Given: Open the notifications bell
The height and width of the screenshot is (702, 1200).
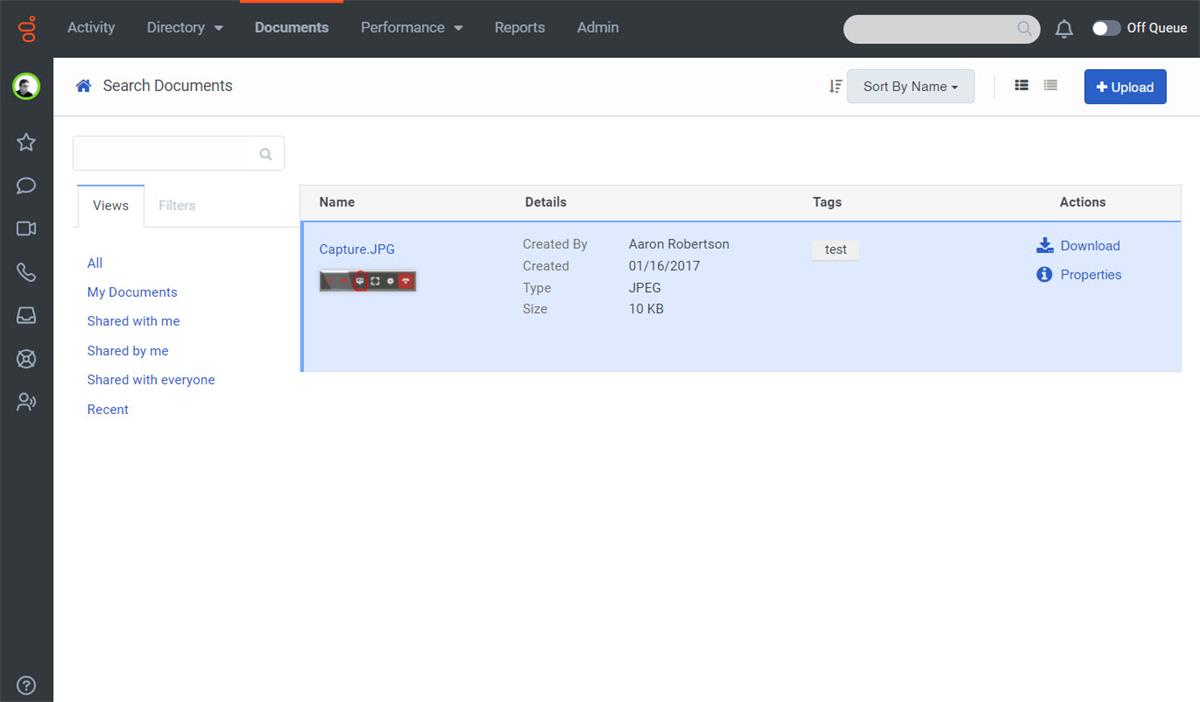Looking at the screenshot, I should [1063, 28].
